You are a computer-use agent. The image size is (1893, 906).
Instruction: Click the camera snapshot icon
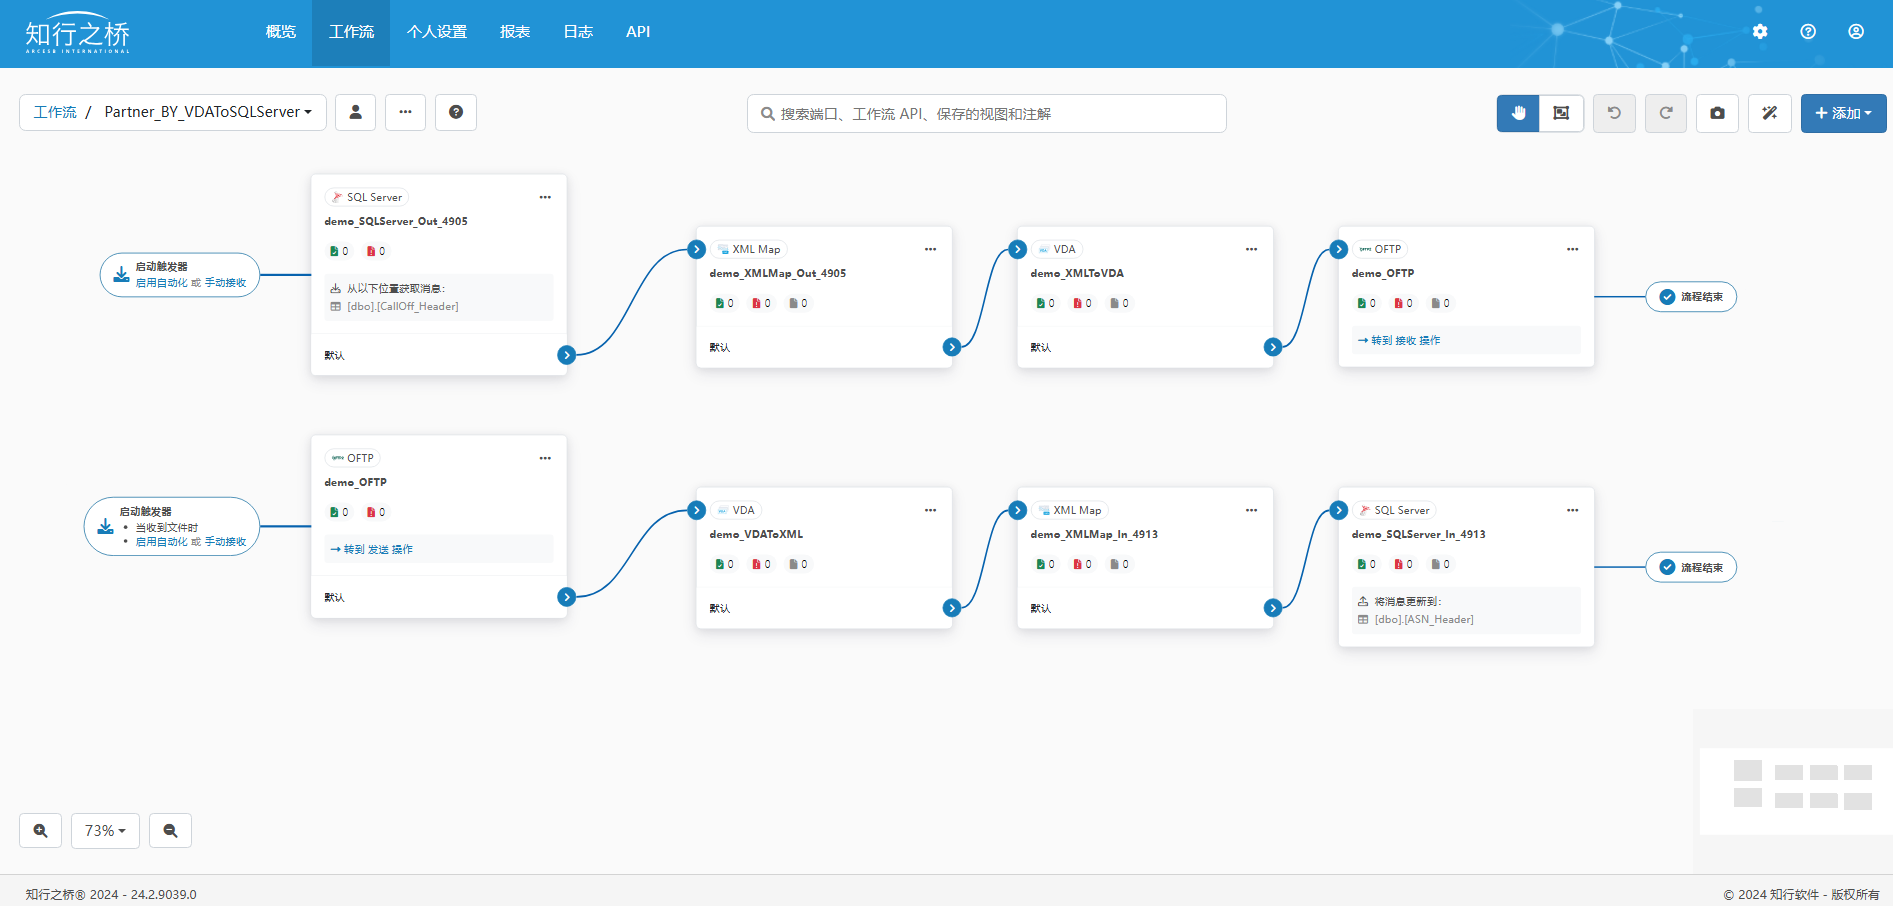1717,113
